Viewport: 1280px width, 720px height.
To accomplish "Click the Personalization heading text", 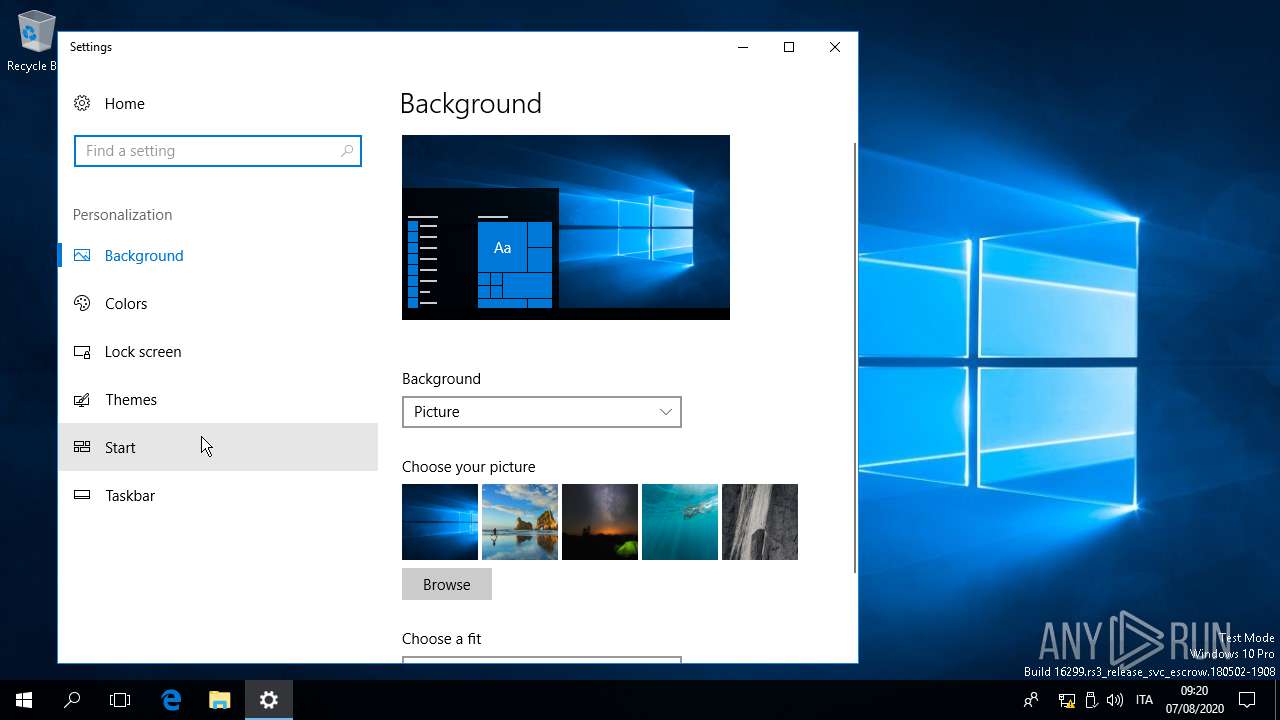I will click(x=122, y=215).
